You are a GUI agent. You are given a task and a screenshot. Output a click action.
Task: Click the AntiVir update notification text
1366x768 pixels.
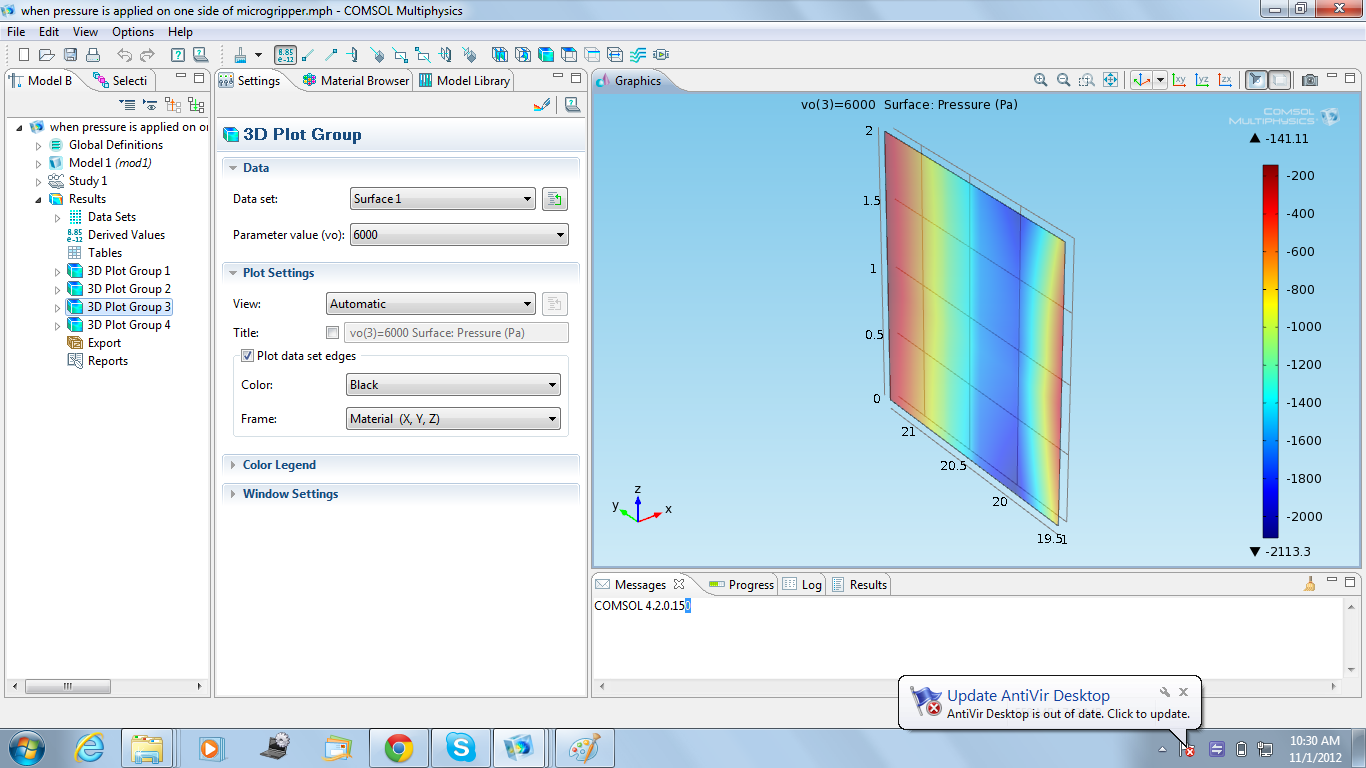tap(1068, 714)
